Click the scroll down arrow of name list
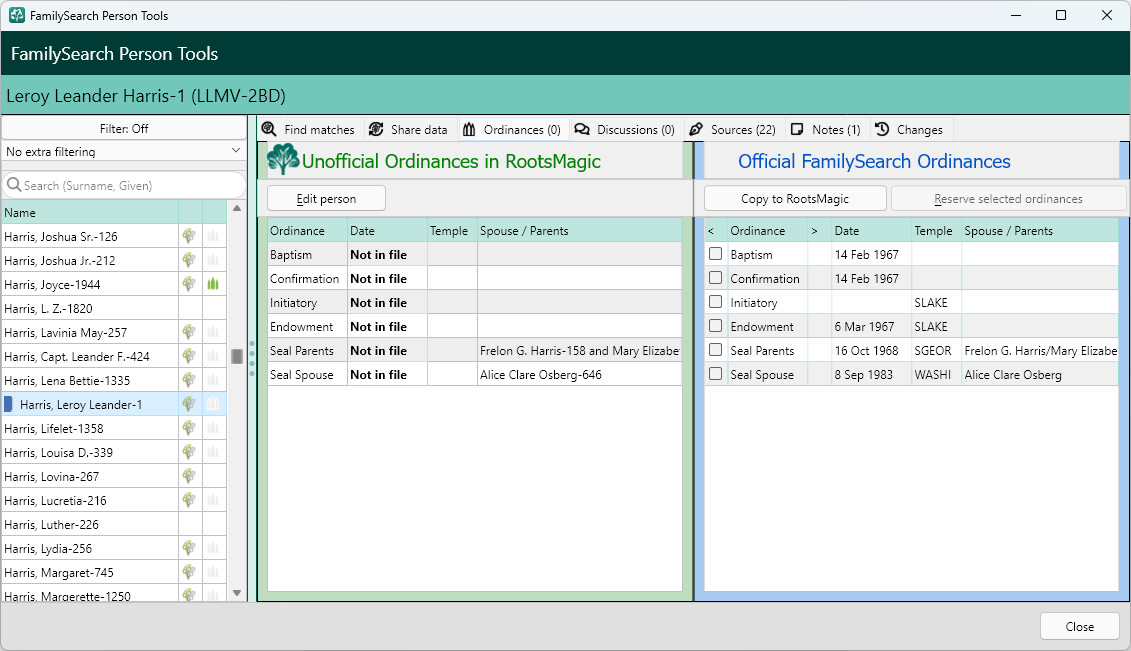 tap(237, 593)
